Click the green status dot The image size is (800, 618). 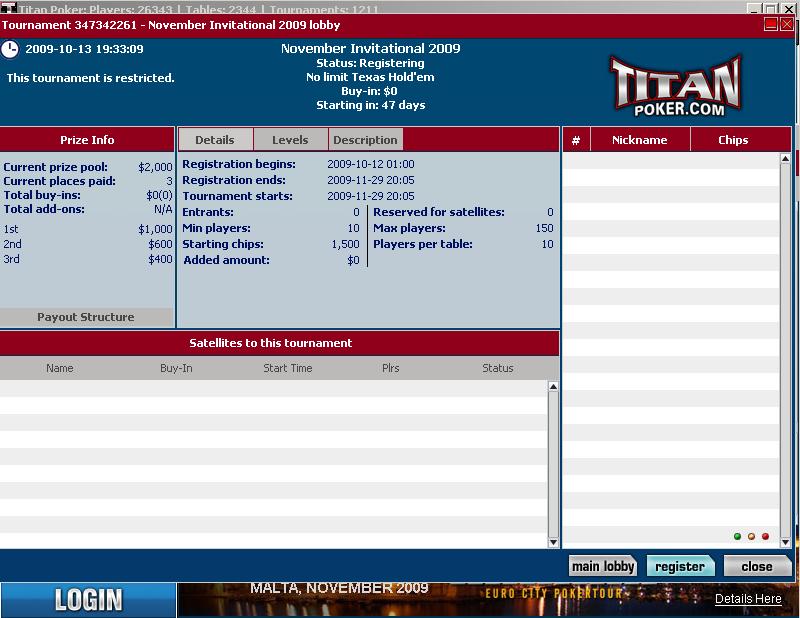pyautogui.click(x=737, y=536)
